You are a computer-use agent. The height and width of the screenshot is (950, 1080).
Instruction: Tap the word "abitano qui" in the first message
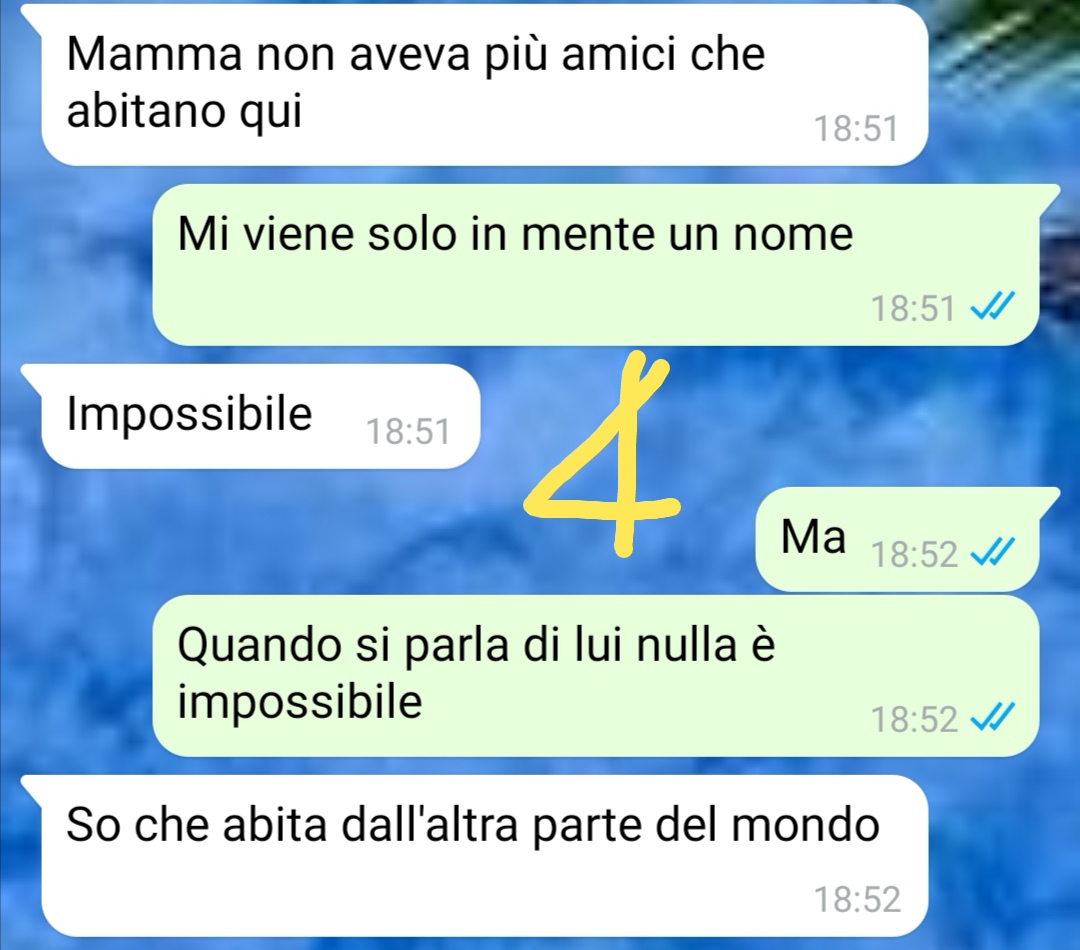point(185,110)
